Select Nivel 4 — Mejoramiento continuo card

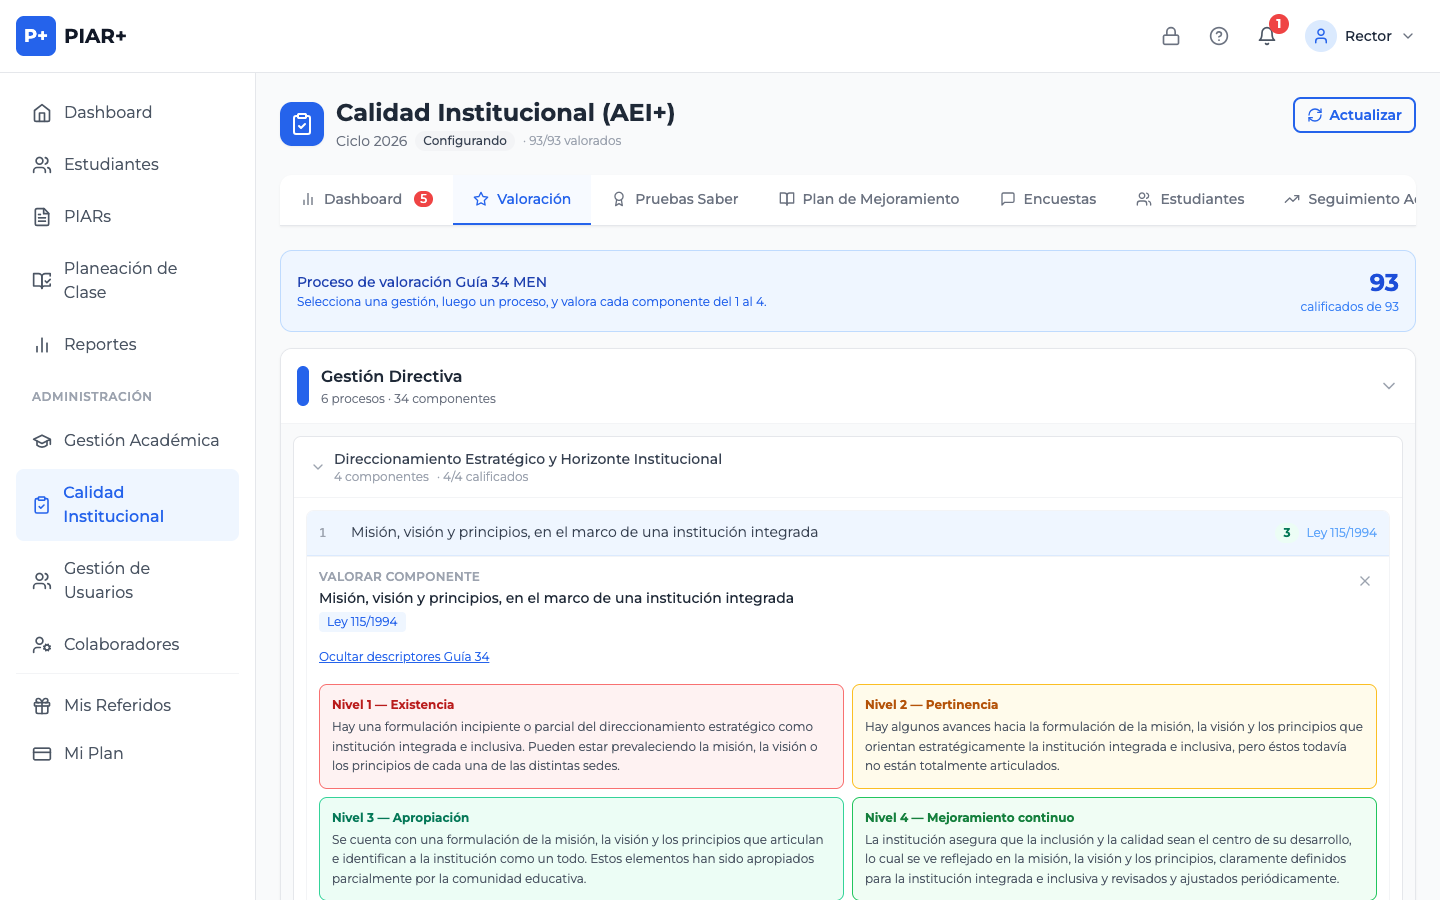[x=1114, y=849]
